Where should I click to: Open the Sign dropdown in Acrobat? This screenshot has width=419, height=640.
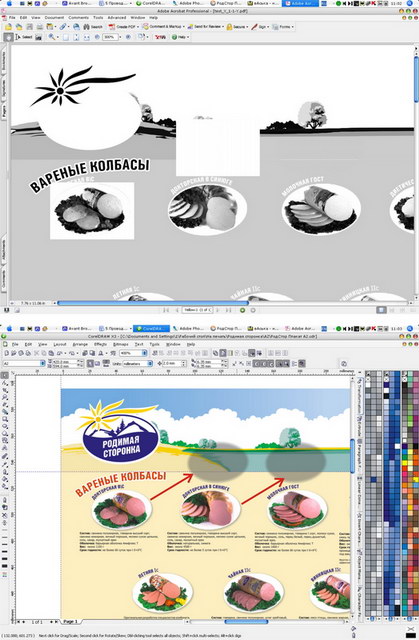coord(259,27)
